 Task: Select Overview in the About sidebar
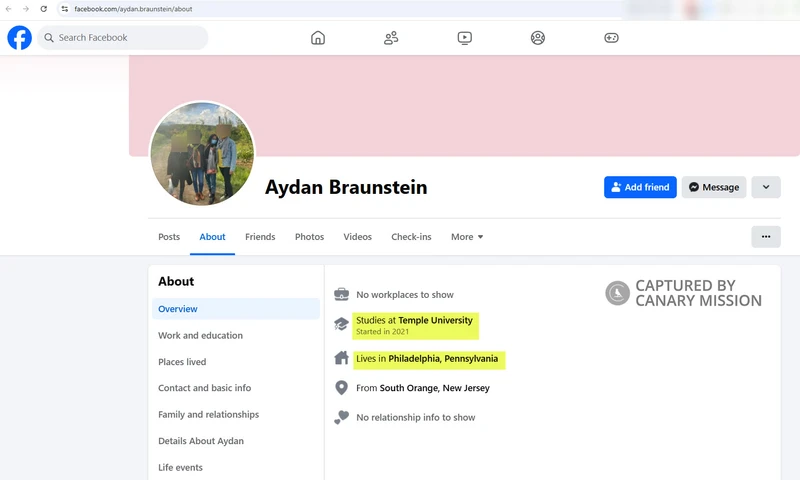(236, 309)
